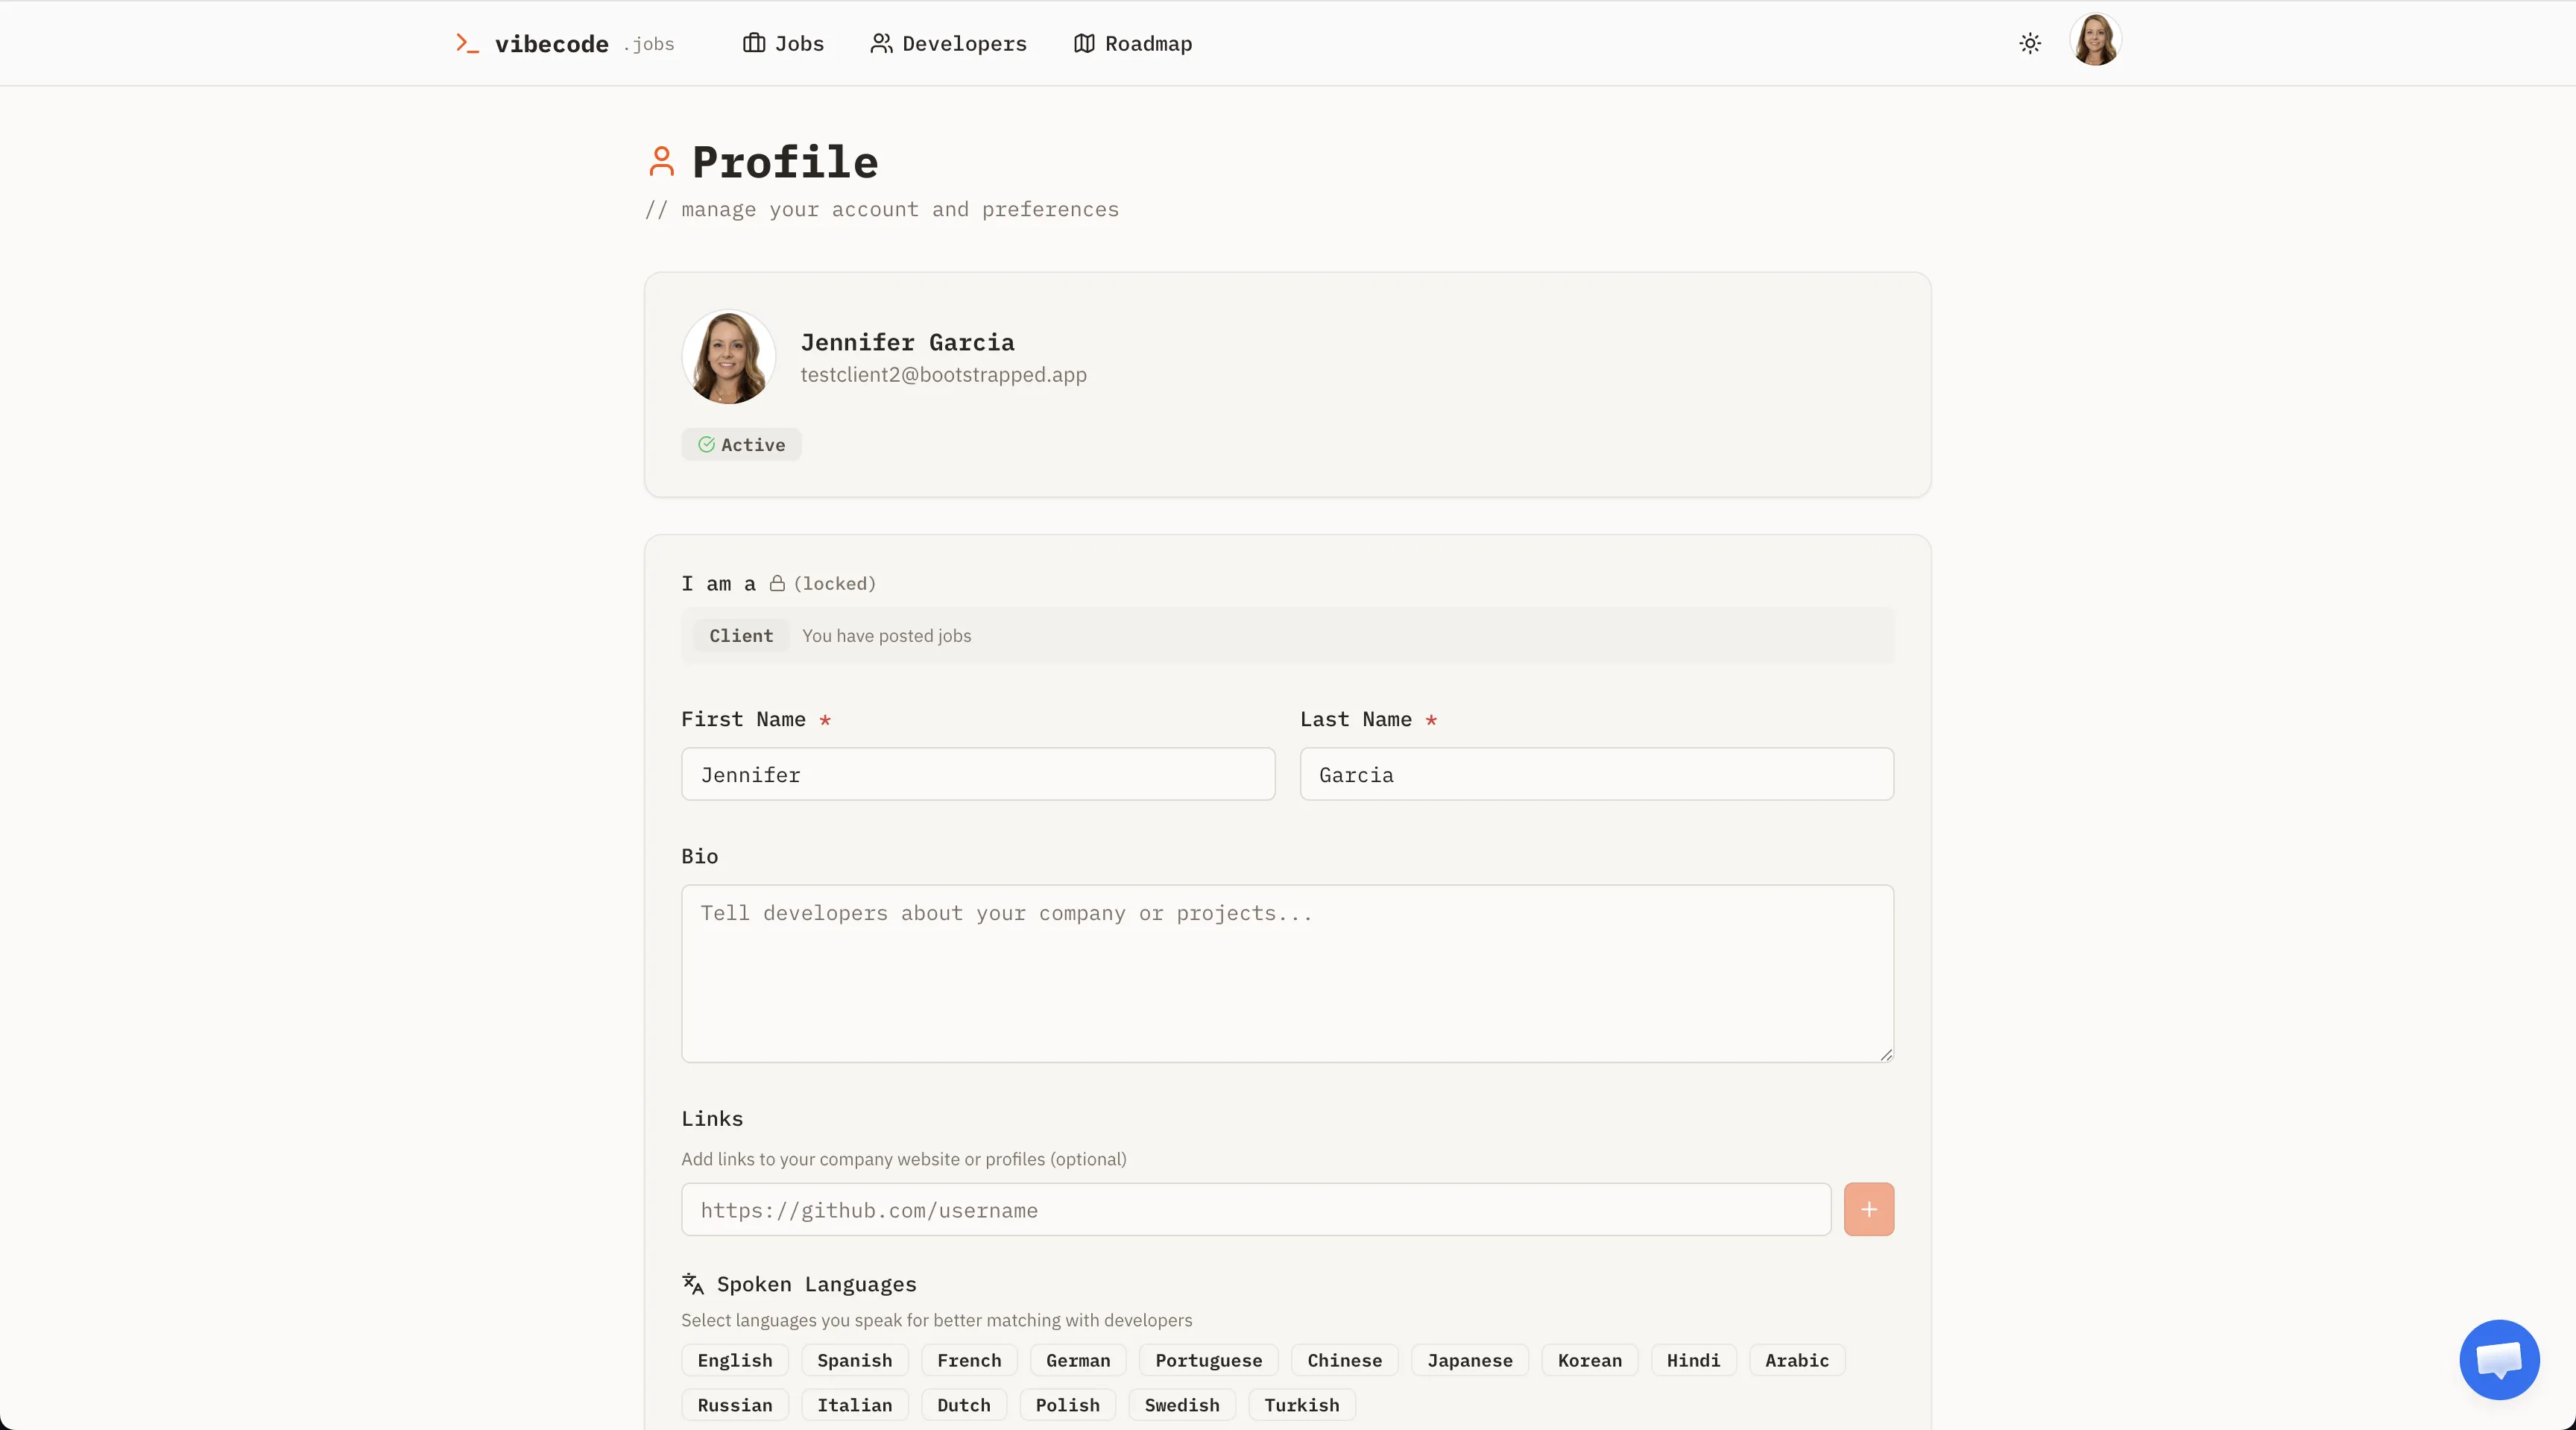Click the plus button to add link
This screenshot has height=1430, width=2576.
(1868, 1209)
